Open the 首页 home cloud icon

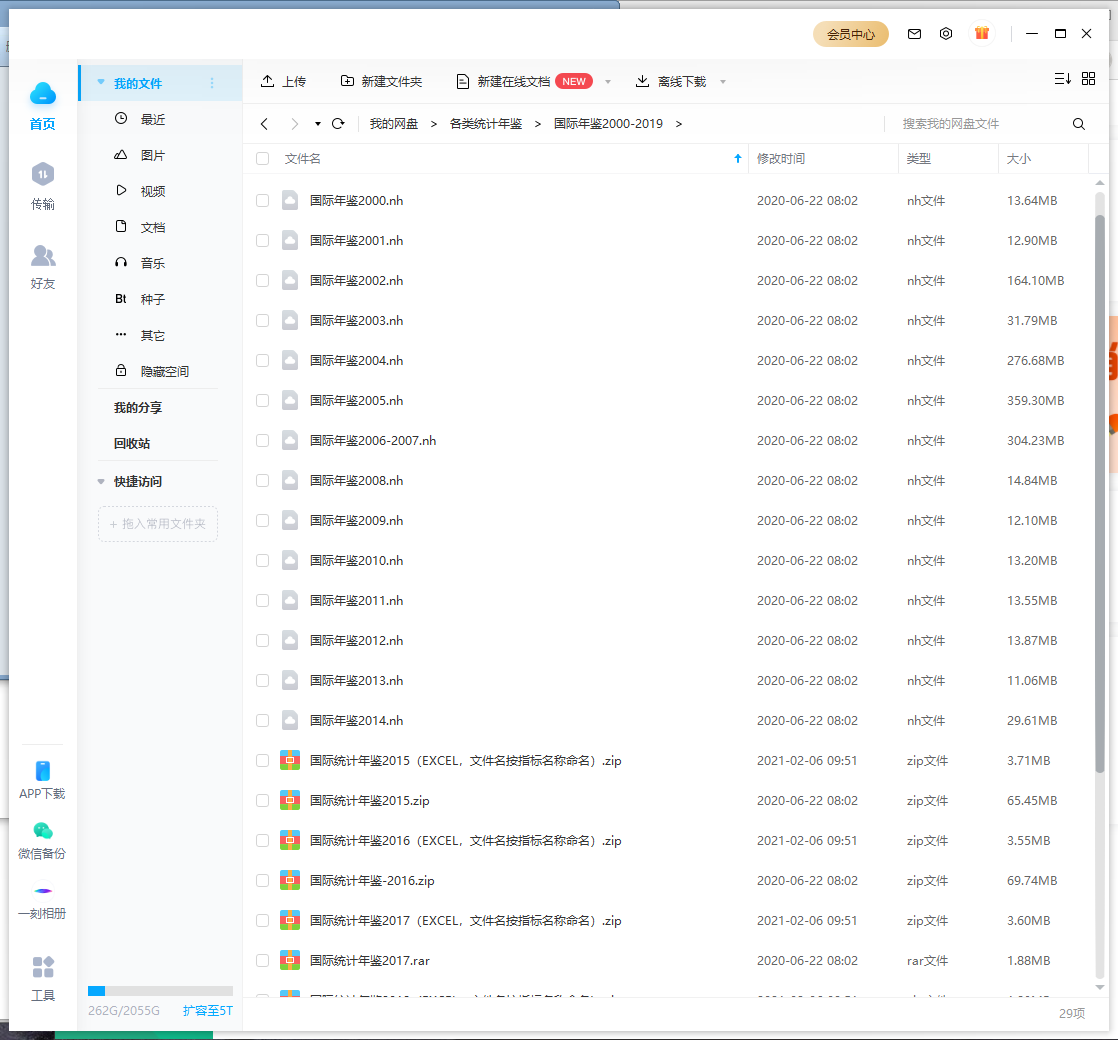(43, 94)
